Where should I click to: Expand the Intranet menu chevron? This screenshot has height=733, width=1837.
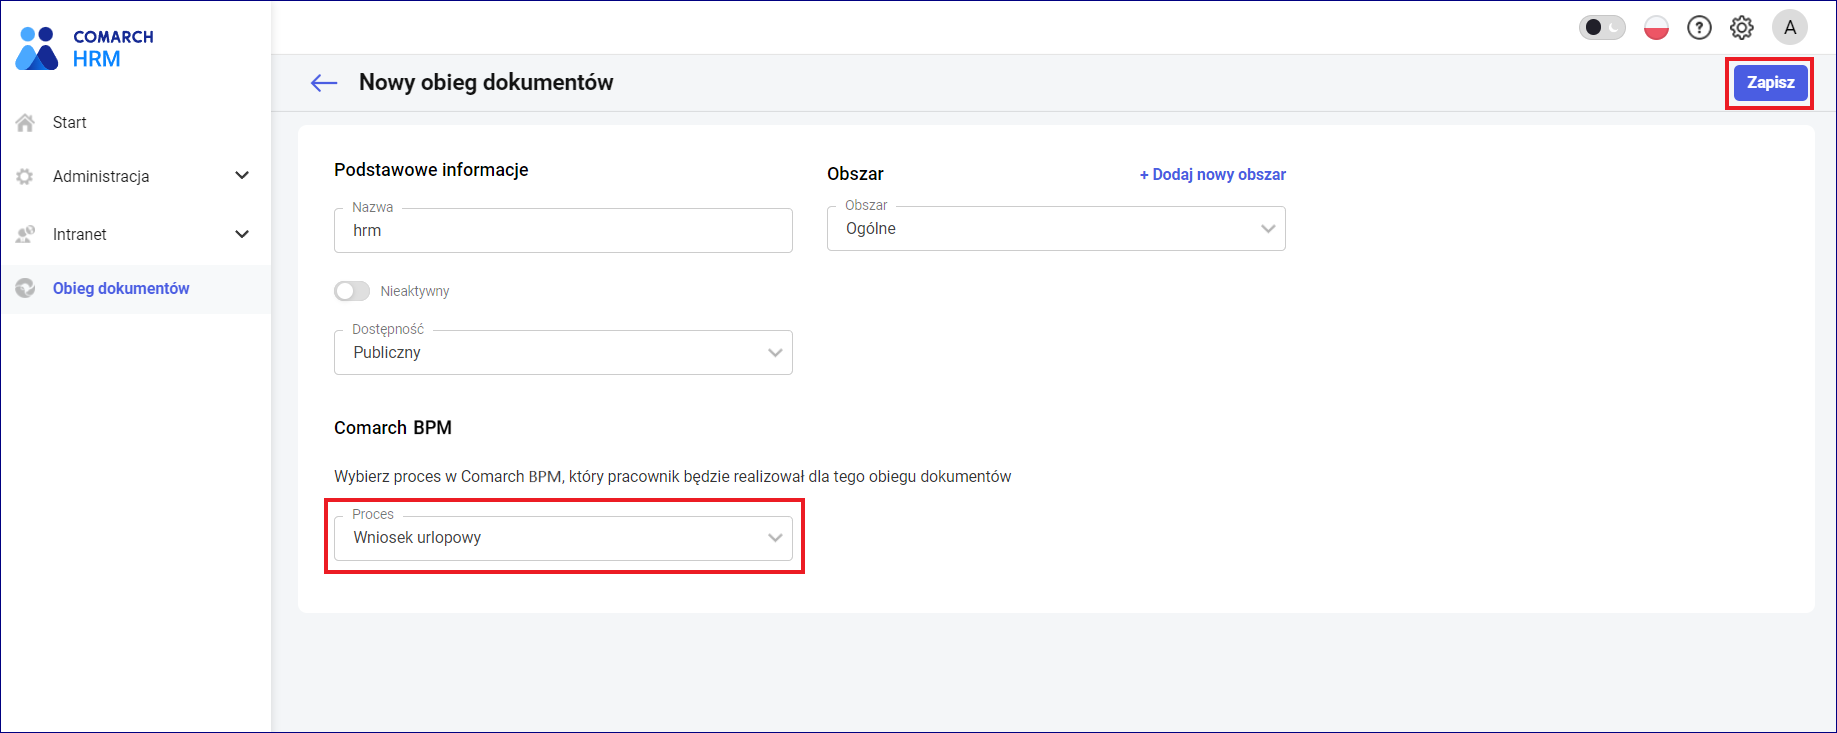(x=242, y=234)
